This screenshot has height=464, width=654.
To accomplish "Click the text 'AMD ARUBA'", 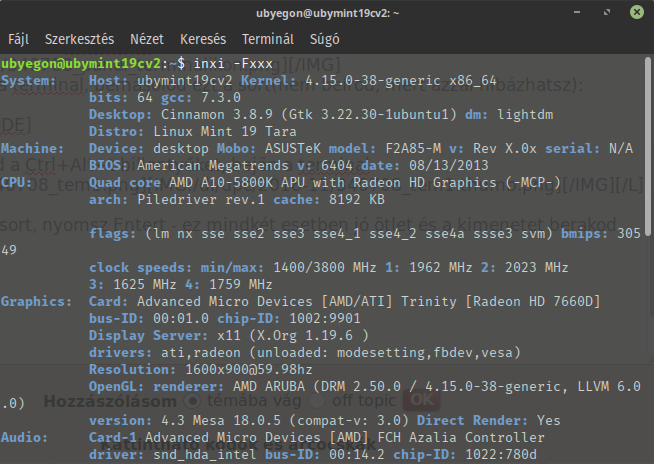I will coord(269,386).
